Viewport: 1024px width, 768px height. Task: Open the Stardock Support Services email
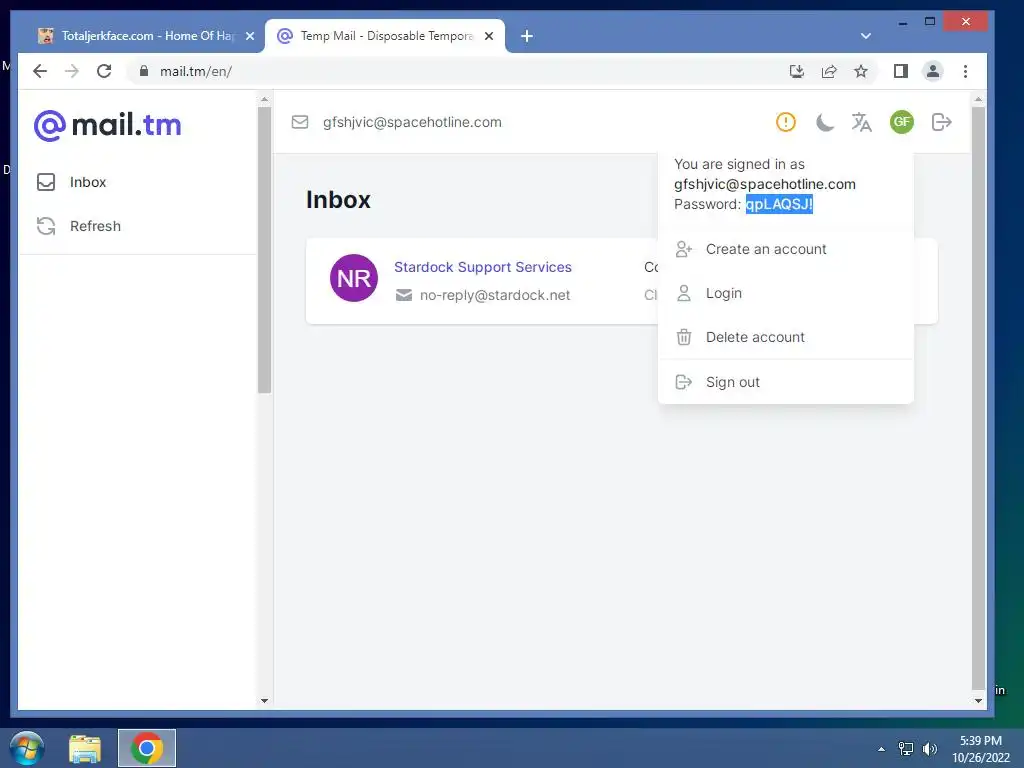tap(483, 267)
